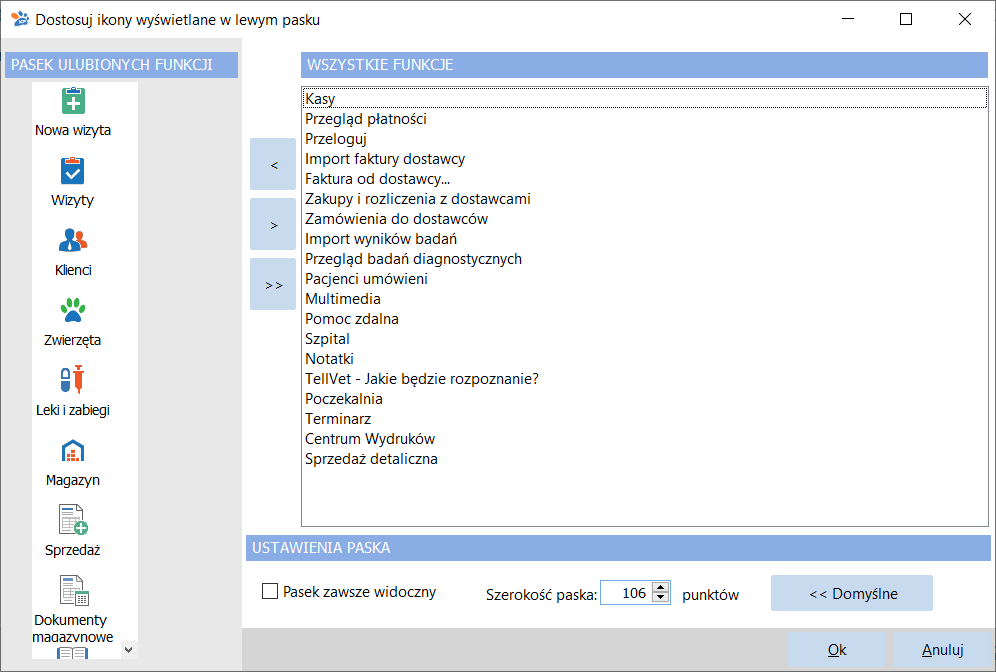996x672 pixels.
Task: Select the Magazyn warehouse icon
Action: point(73,450)
